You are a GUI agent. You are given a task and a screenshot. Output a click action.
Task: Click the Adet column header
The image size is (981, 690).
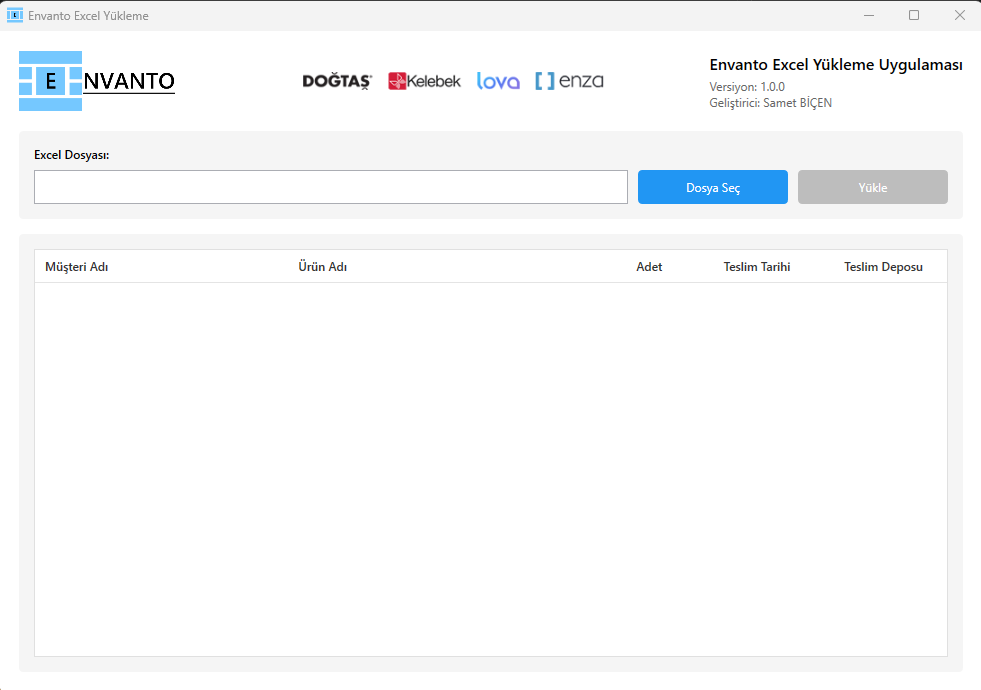coord(649,267)
